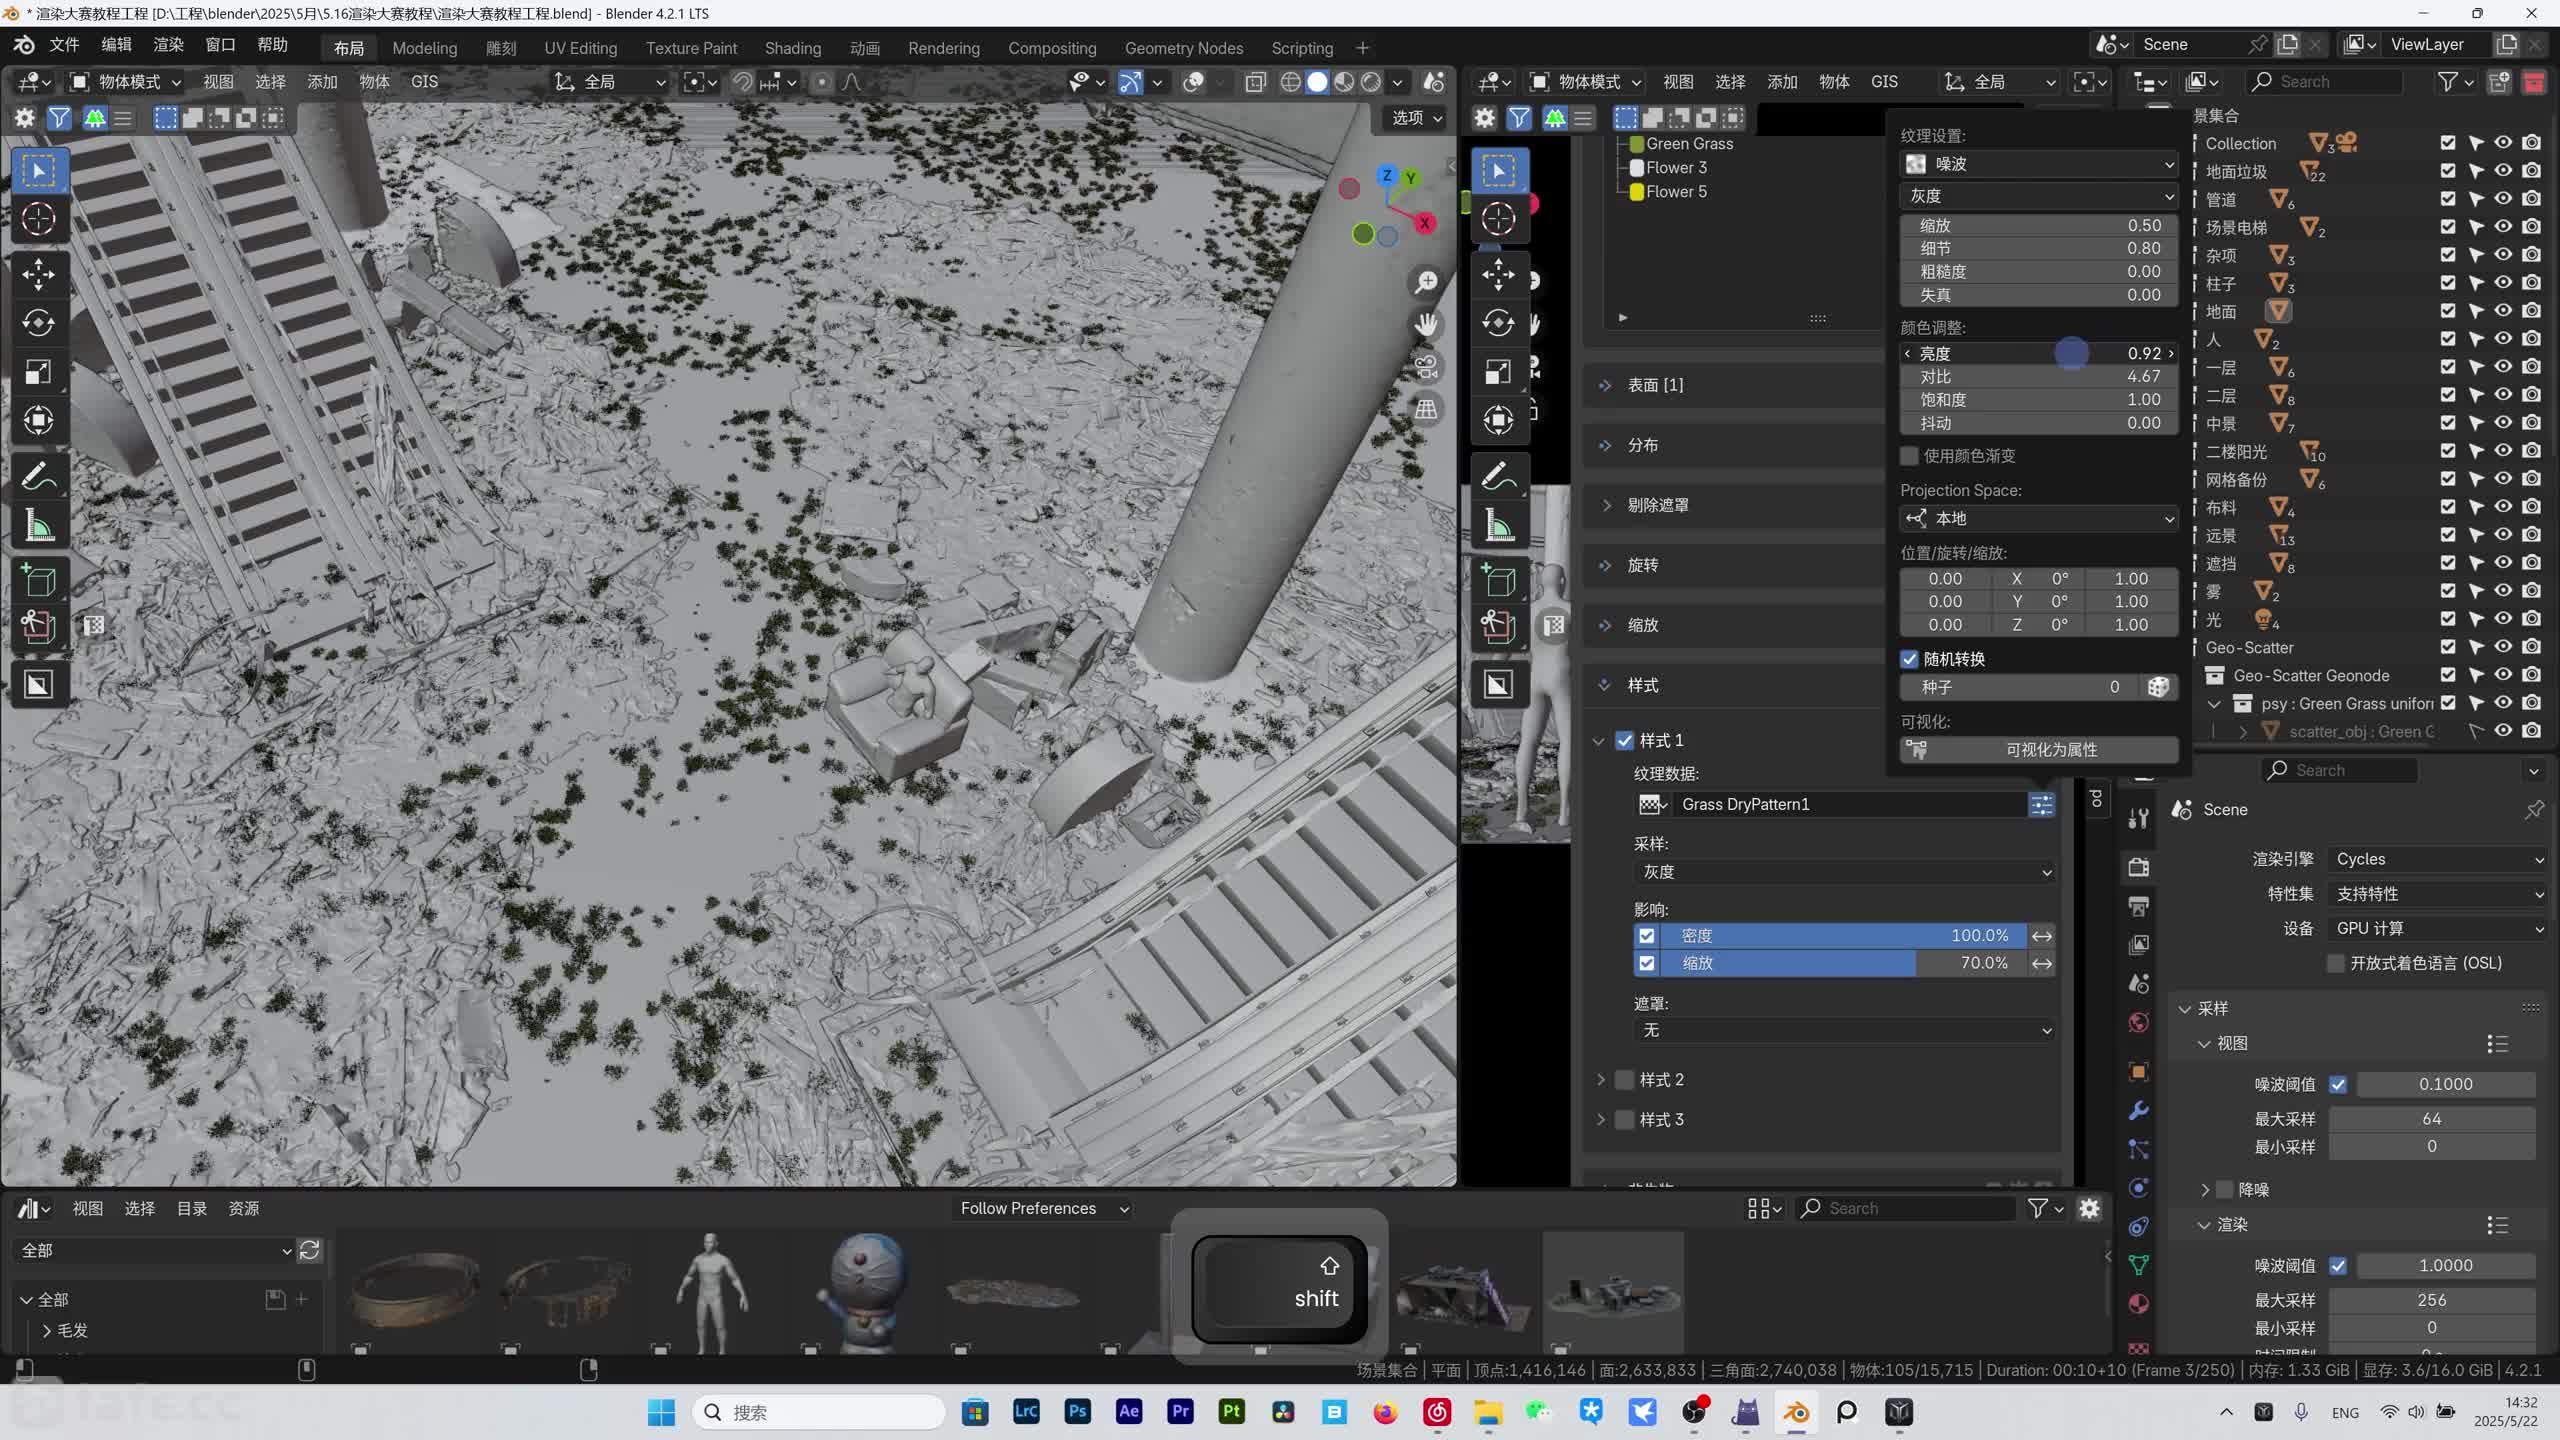Viewport: 2560px width, 1440px height.
Task: Open the 遮罩 无 dropdown
Action: tap(1844, 1030)
